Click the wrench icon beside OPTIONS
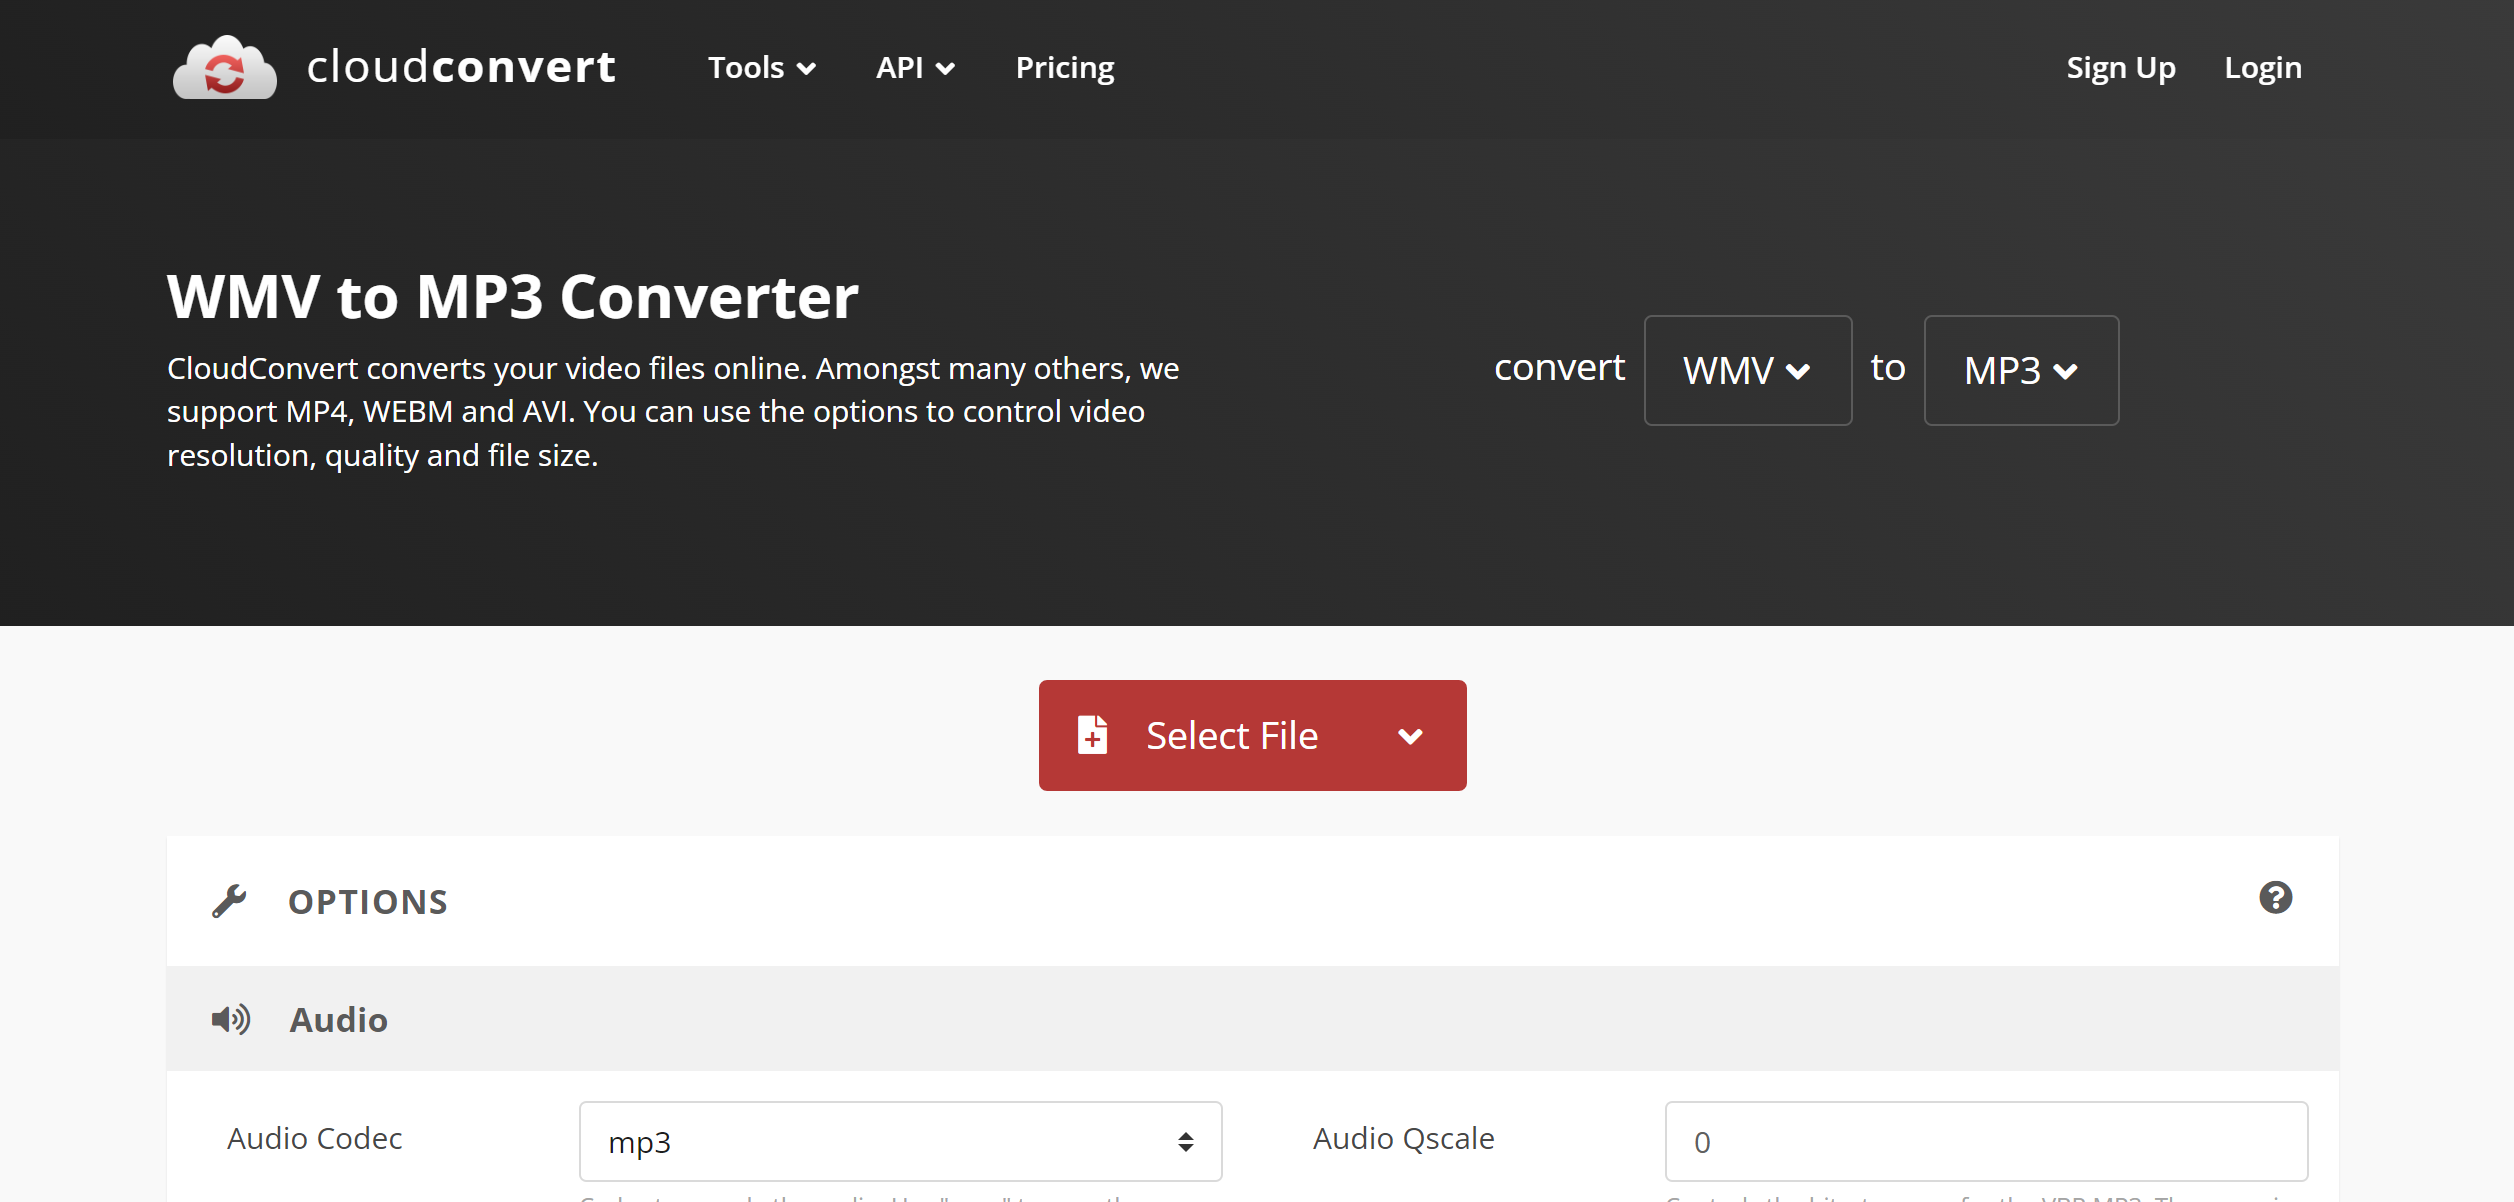The height and width of the screenshot is (1202, 2514). point(228,900)
